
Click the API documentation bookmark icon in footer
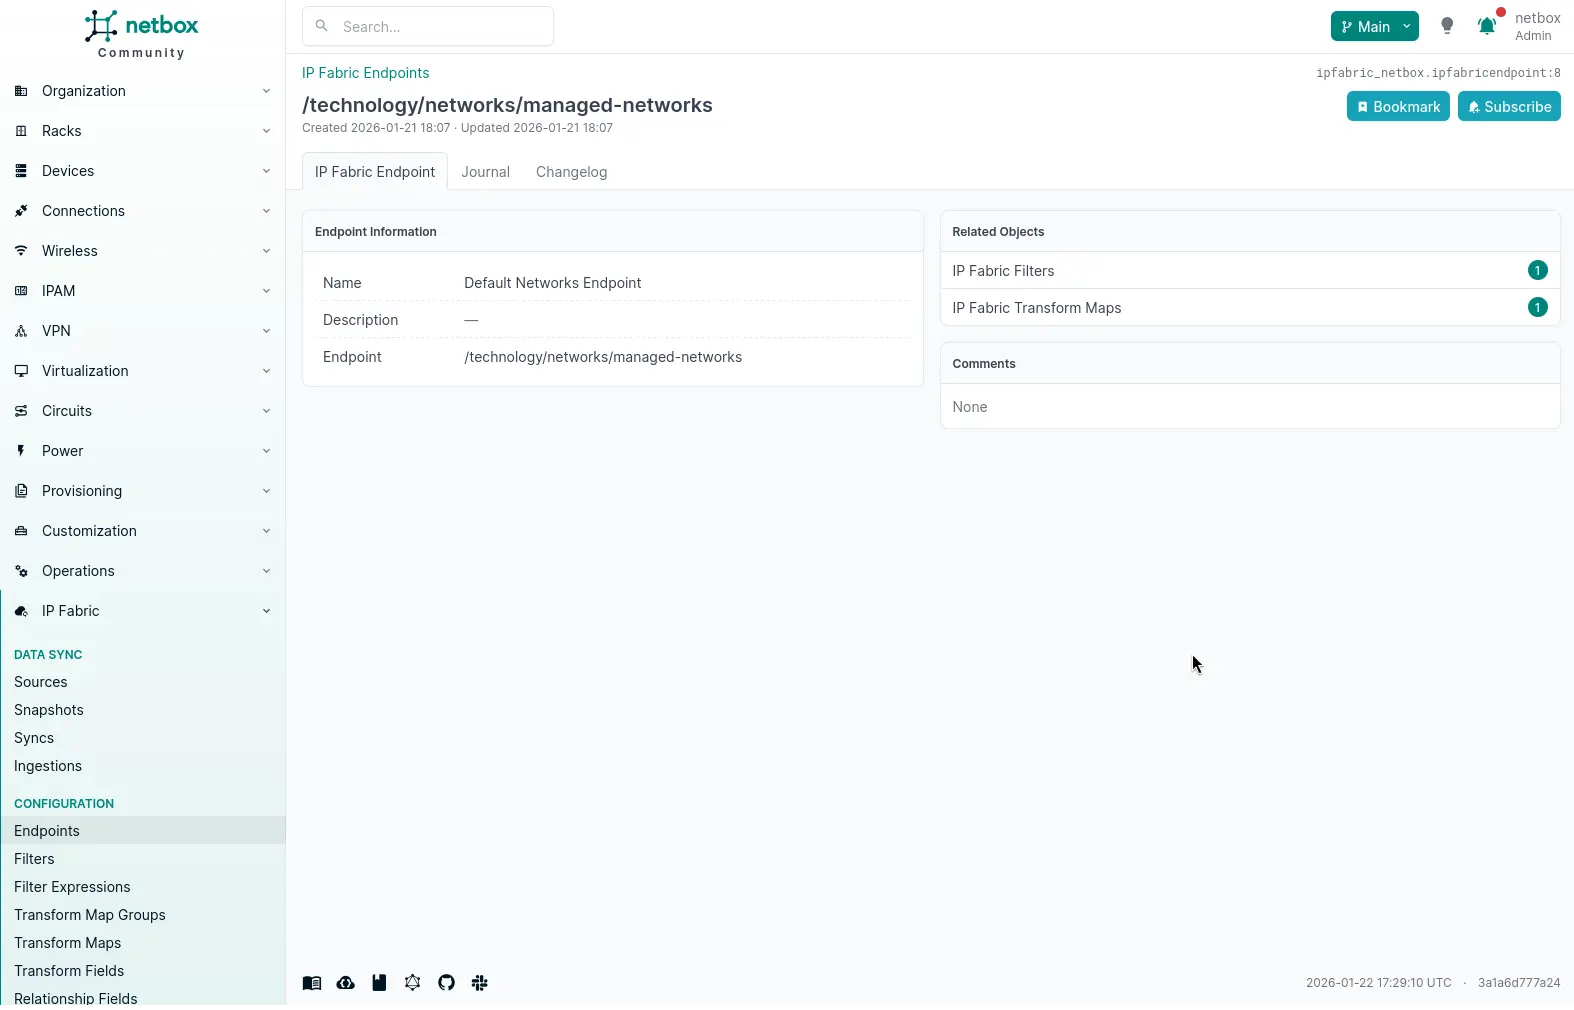379,983
